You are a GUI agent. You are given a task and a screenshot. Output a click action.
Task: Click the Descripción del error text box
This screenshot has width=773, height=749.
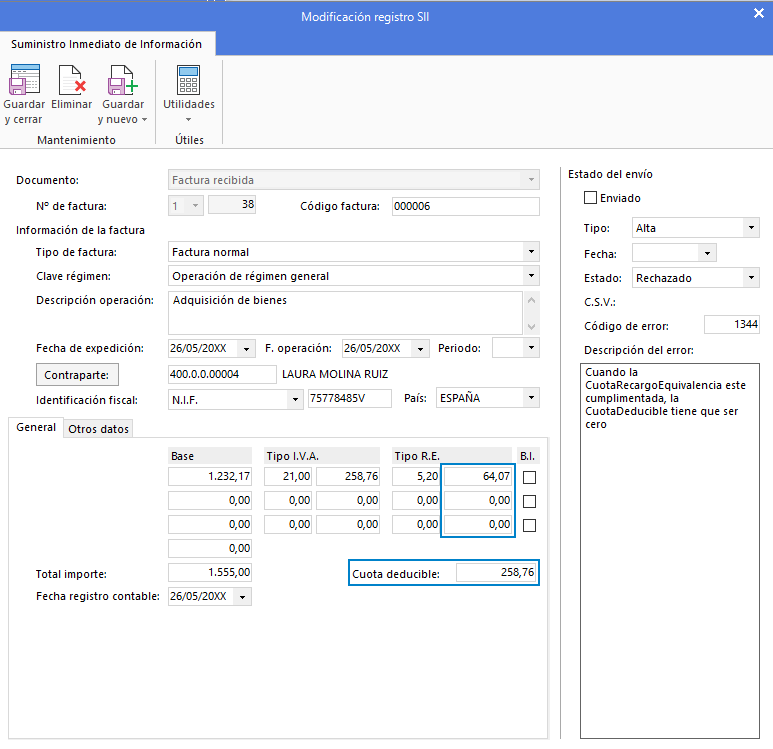(669, 551)
